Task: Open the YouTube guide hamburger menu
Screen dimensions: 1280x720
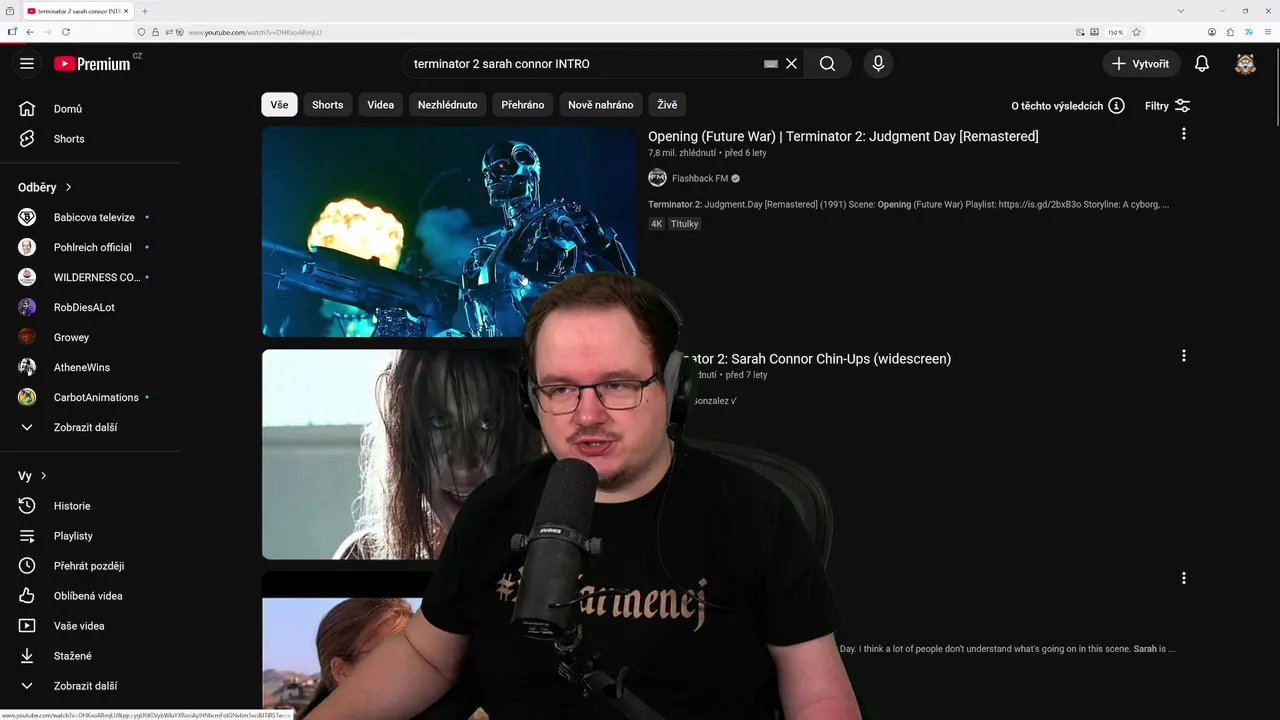Action: (27, 64)
